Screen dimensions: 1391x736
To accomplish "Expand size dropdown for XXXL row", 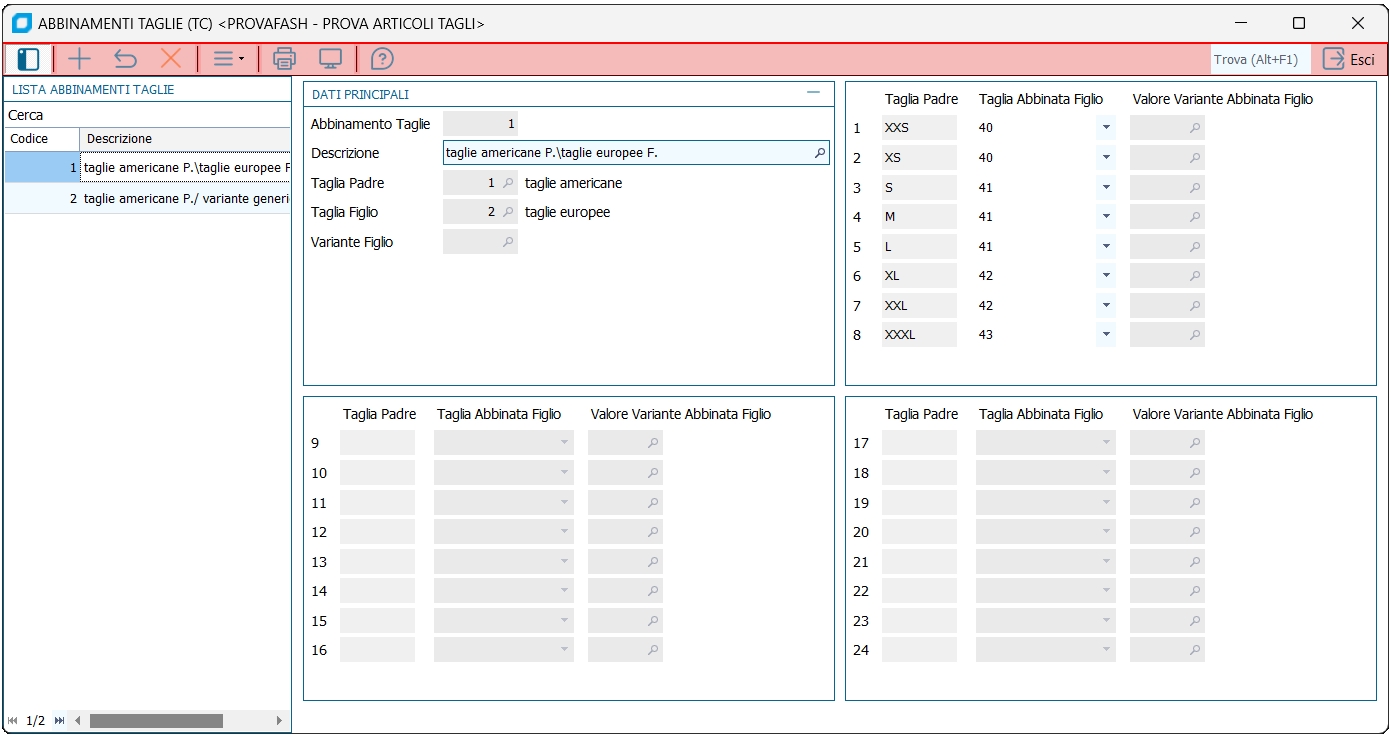I will 1105,335.
